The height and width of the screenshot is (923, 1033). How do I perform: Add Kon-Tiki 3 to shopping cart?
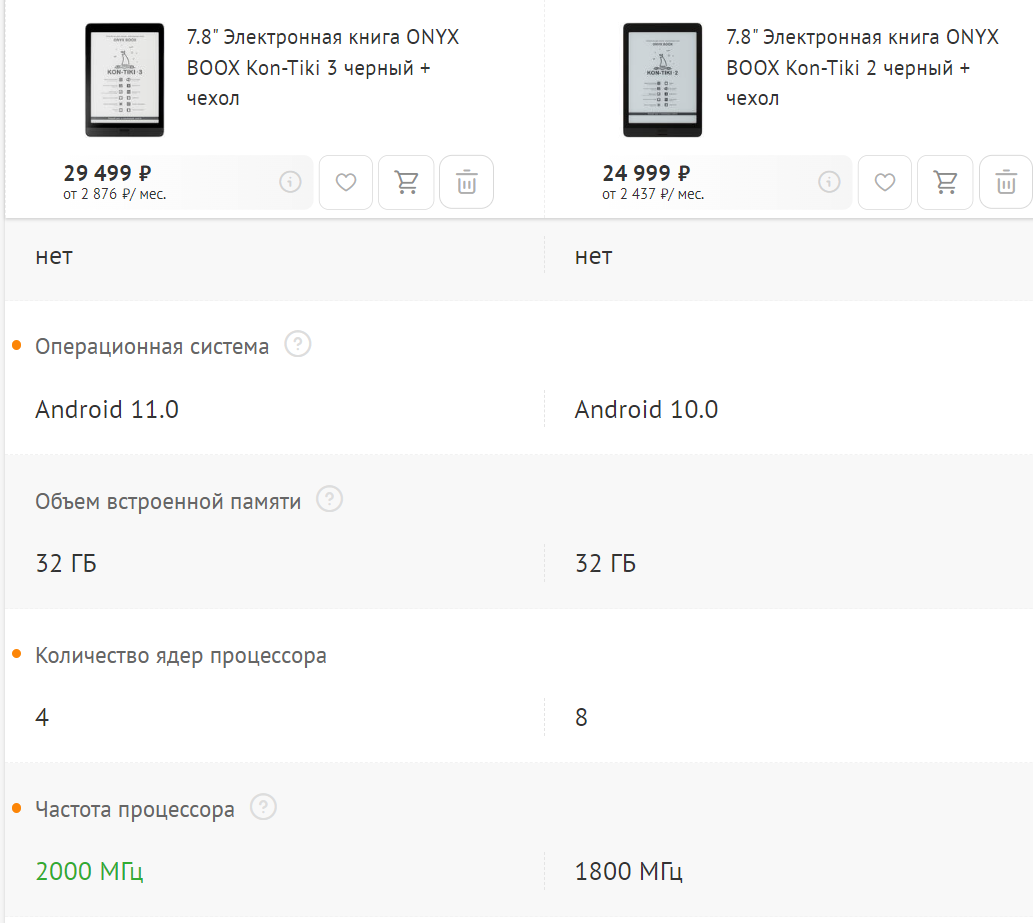coord(406,182)
